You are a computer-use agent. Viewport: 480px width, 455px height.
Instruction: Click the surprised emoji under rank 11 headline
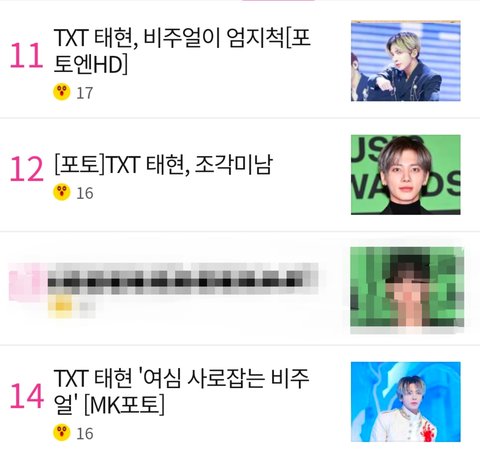[x=62, y=92]
